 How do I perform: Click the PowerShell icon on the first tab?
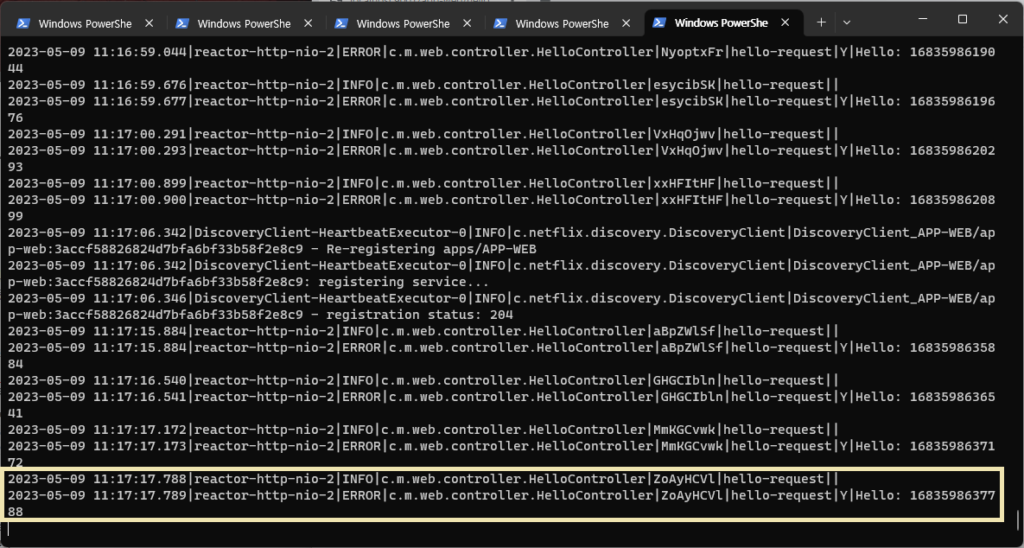click(23, 23)
